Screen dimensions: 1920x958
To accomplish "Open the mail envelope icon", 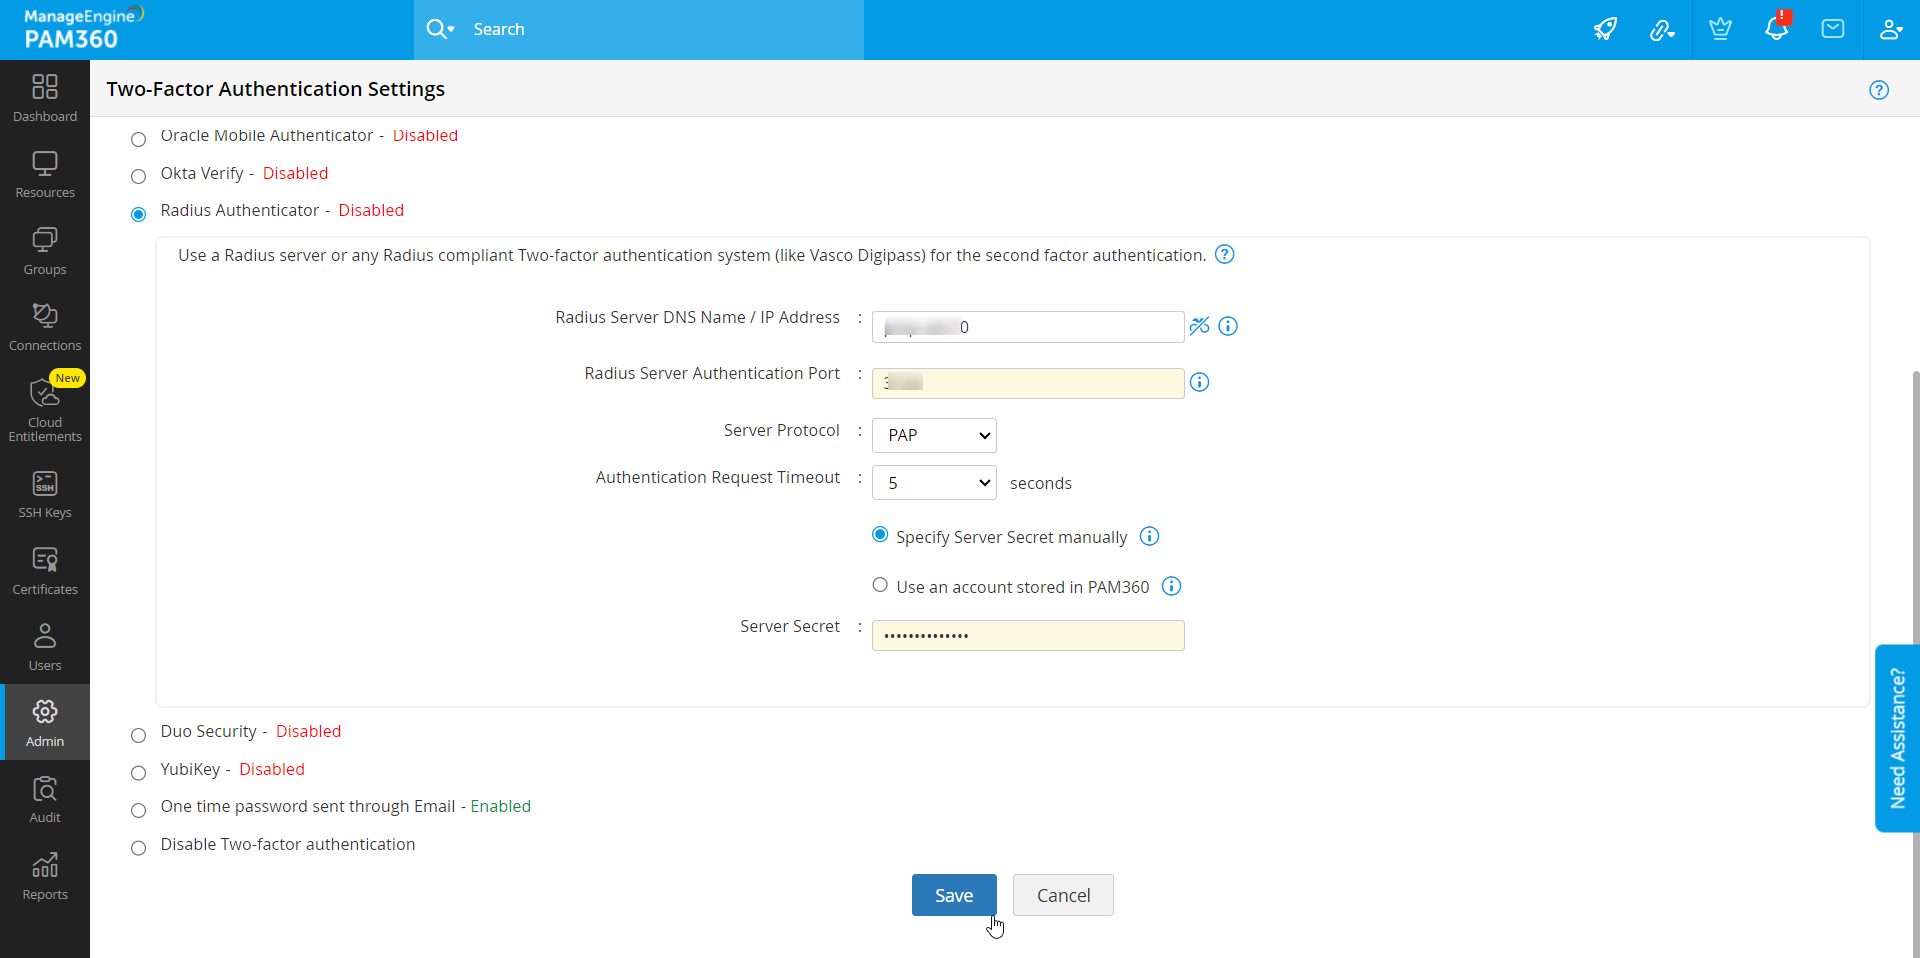I will pos(1833,29).
